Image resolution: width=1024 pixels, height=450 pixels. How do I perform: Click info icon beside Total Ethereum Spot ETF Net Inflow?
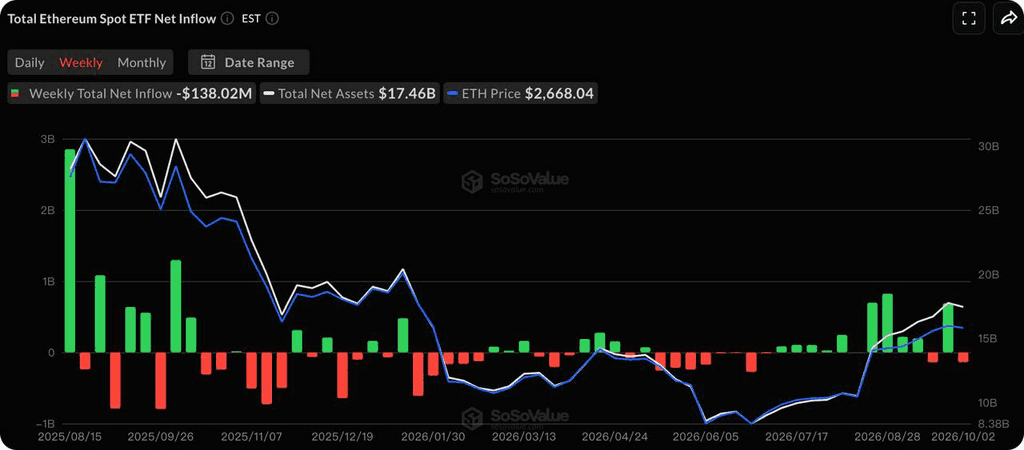pos(227,18)
